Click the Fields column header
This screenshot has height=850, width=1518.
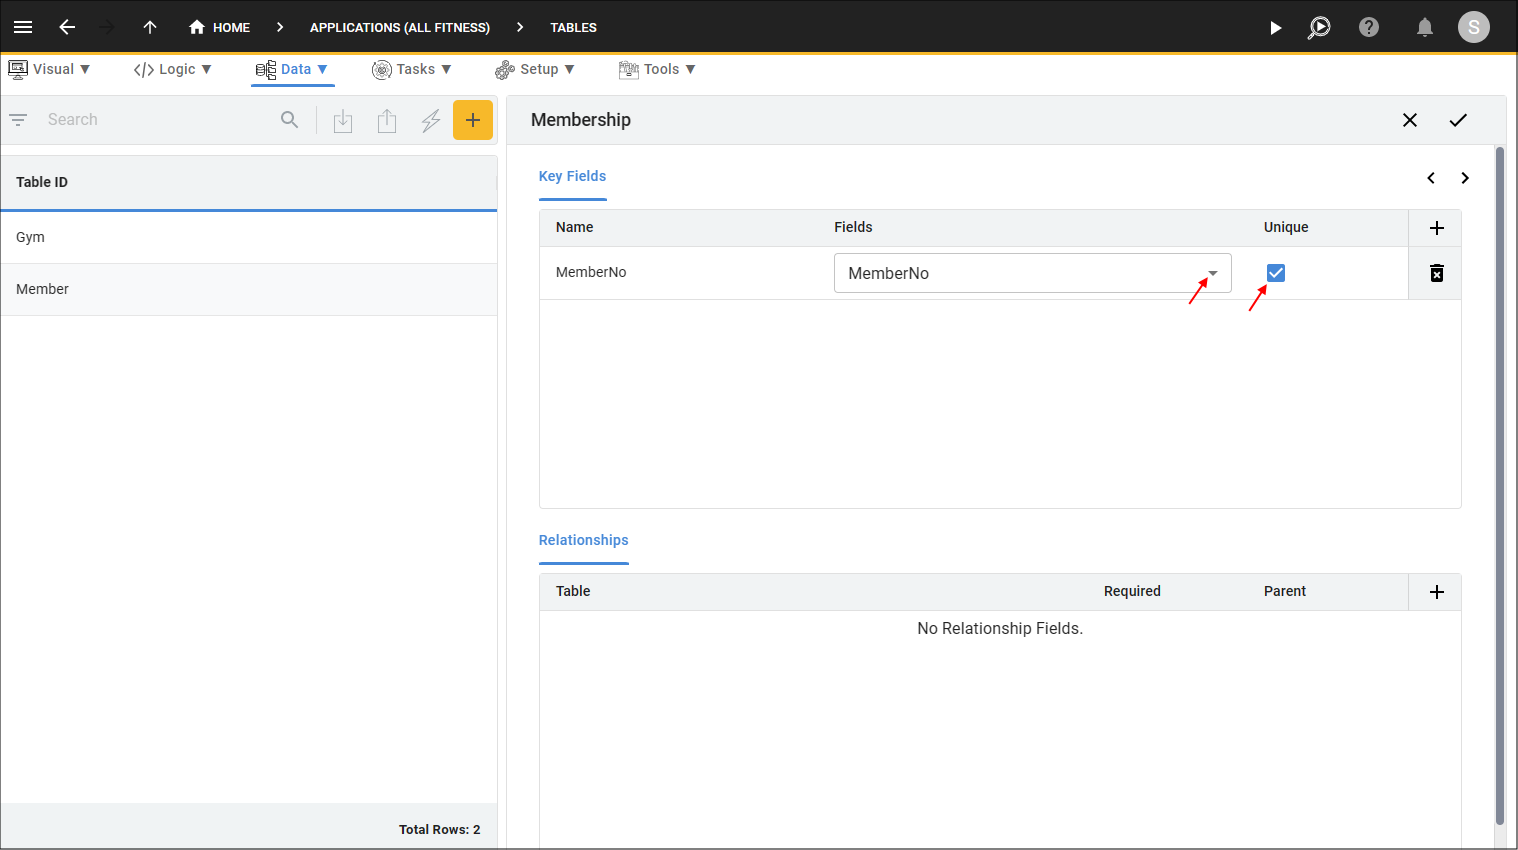click(853, 227)
